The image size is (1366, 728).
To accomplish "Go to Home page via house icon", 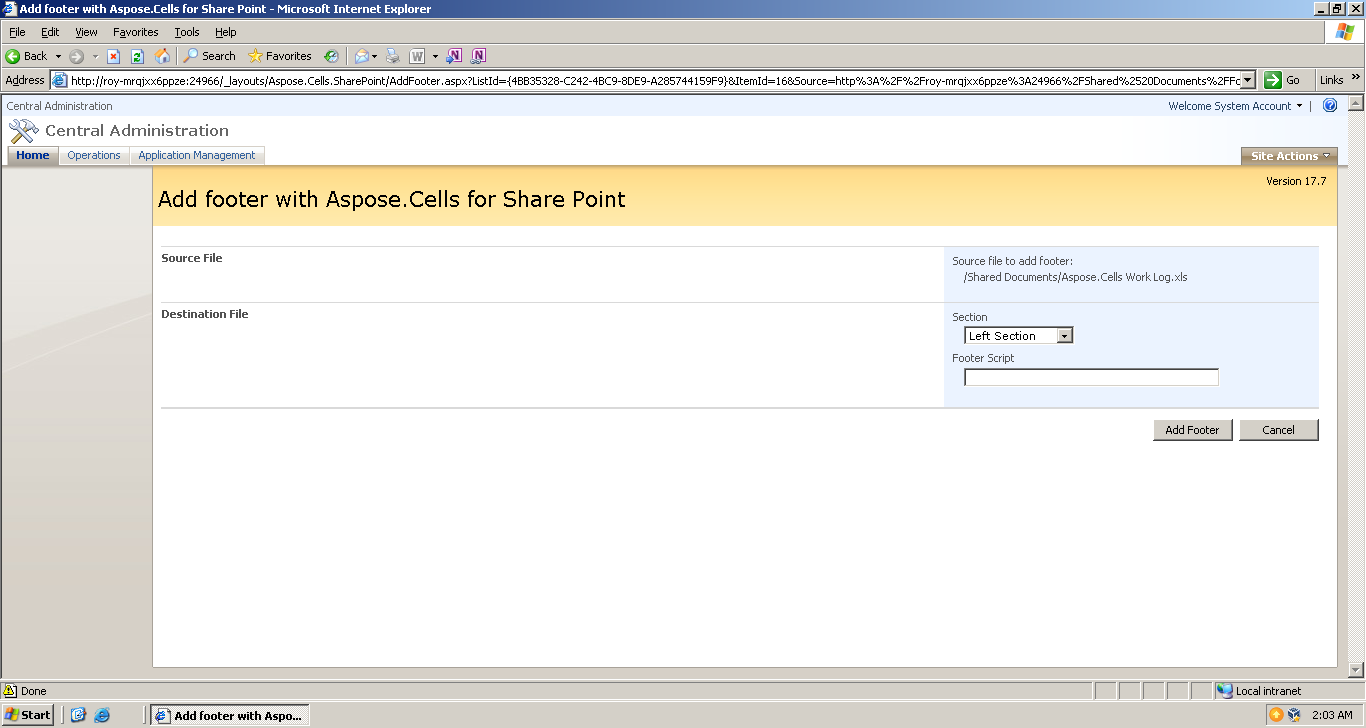I will (162, 56).
